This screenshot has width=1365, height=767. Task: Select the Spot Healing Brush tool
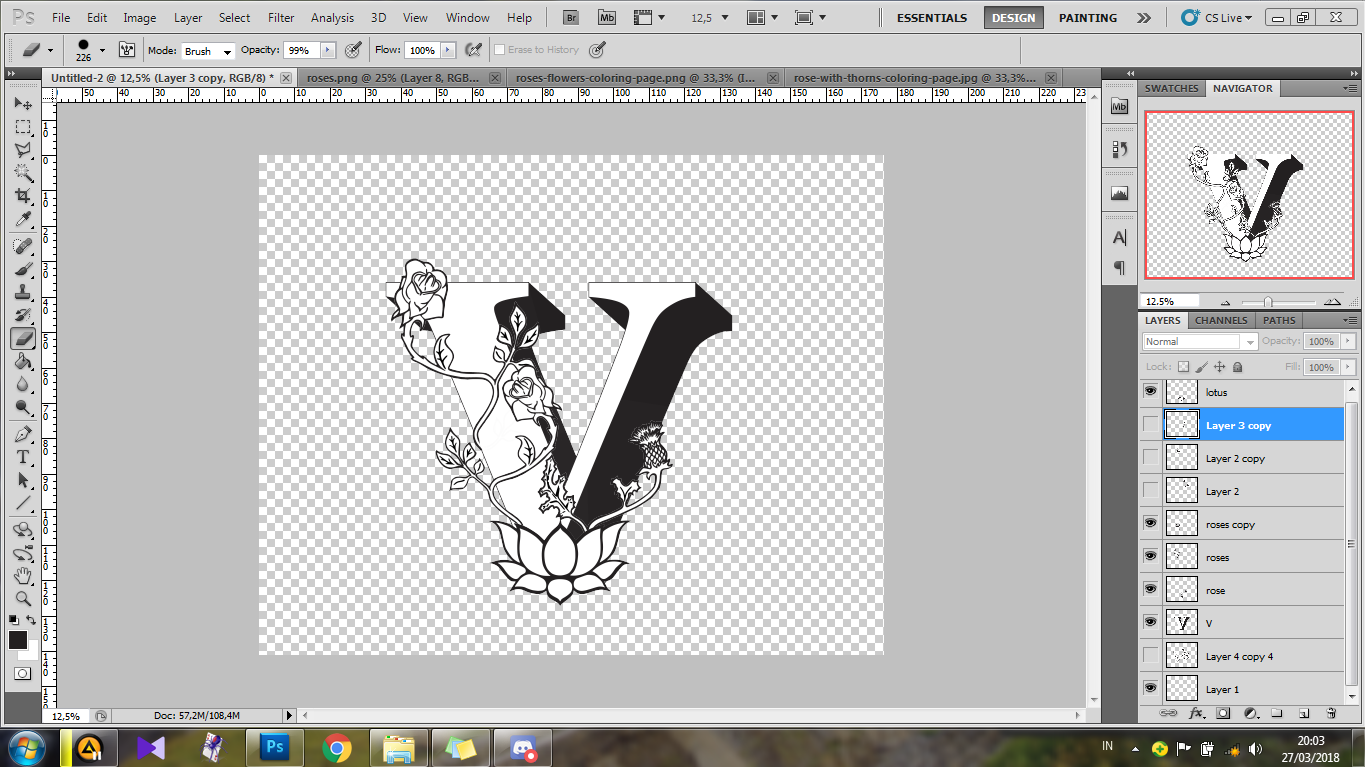pos(23,246)
